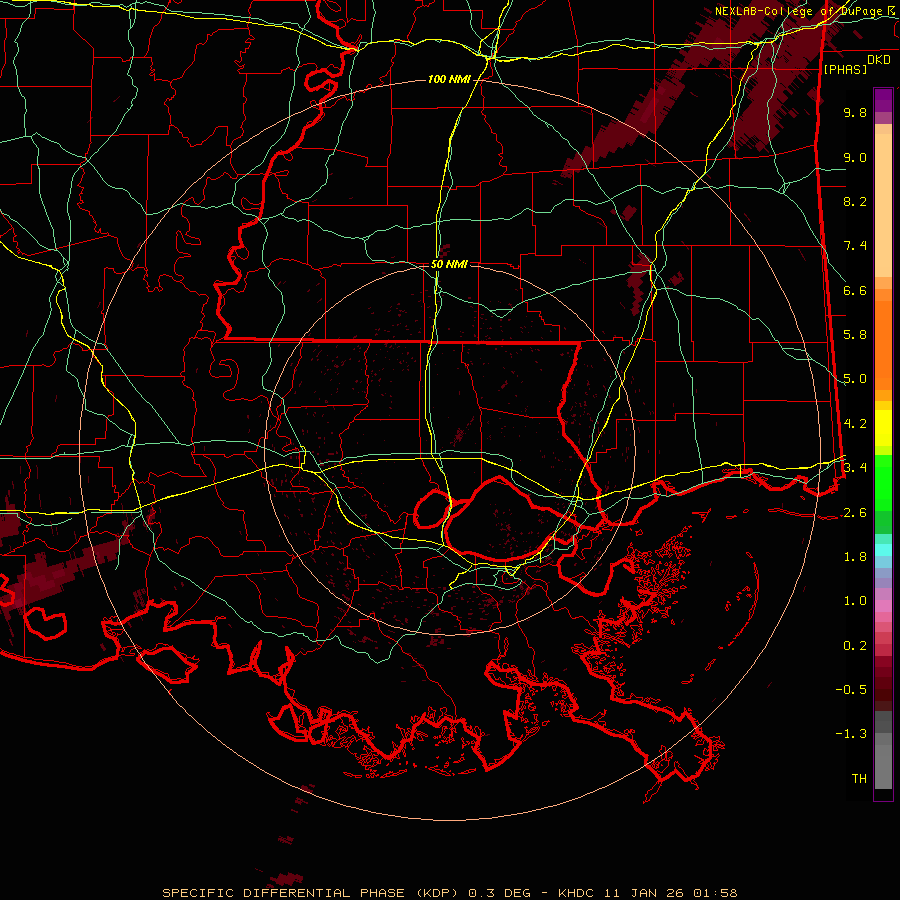Click the 3.4 value on the color scale
The image size is (900, 900).
(855, 467)
